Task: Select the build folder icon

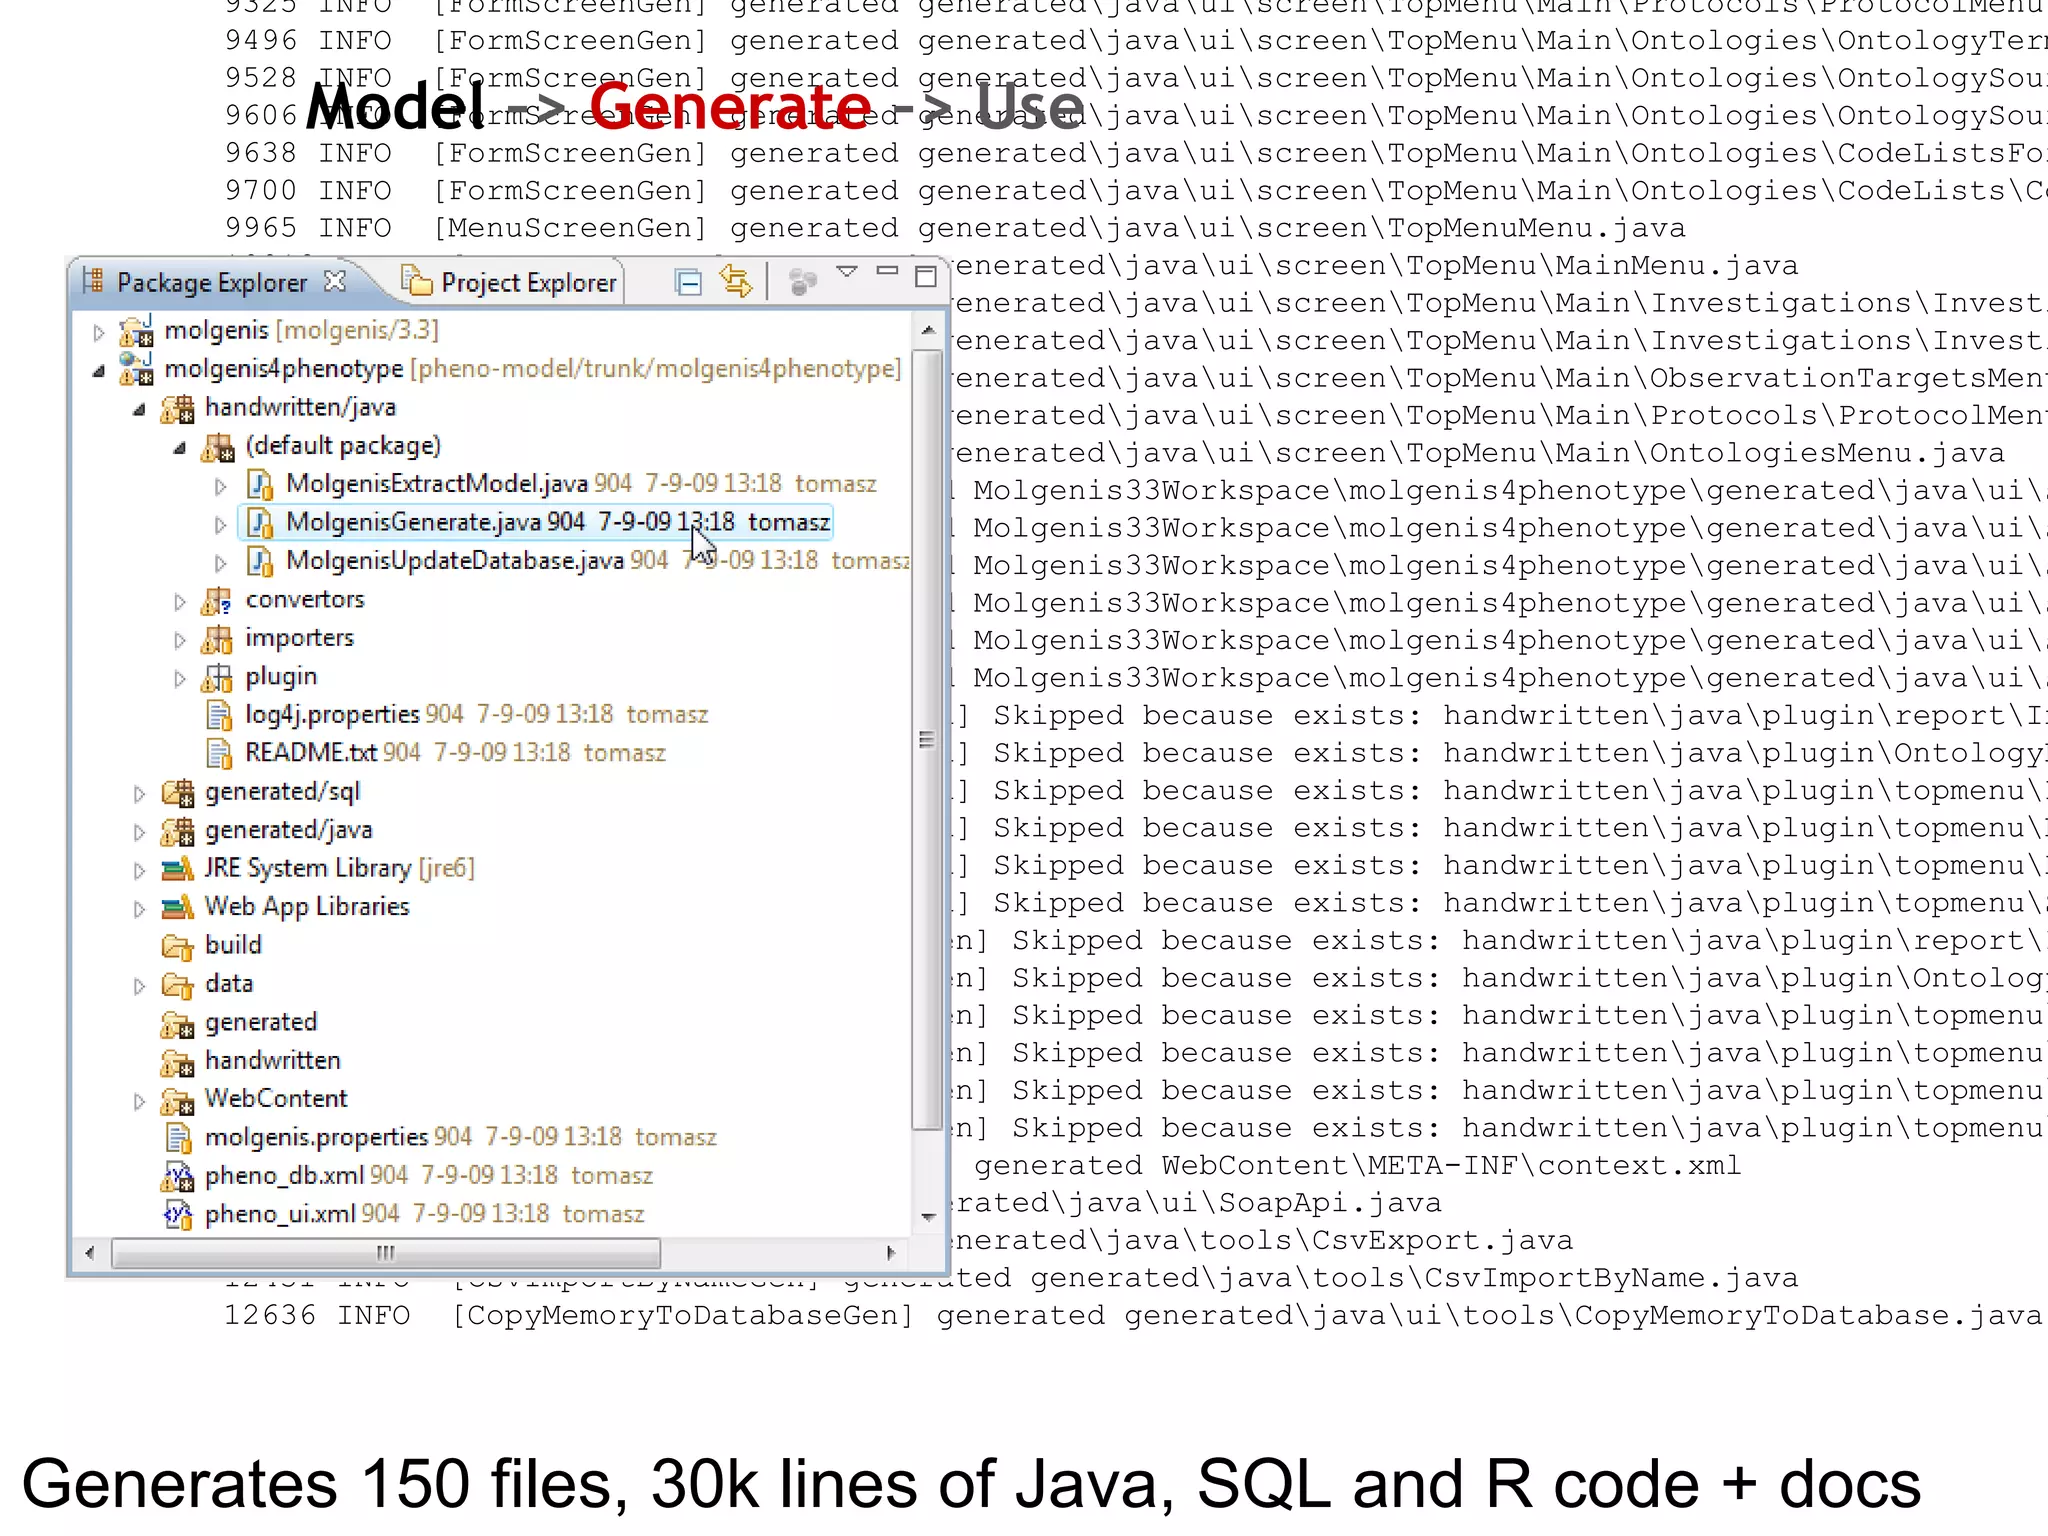Action: click(177, 946)
